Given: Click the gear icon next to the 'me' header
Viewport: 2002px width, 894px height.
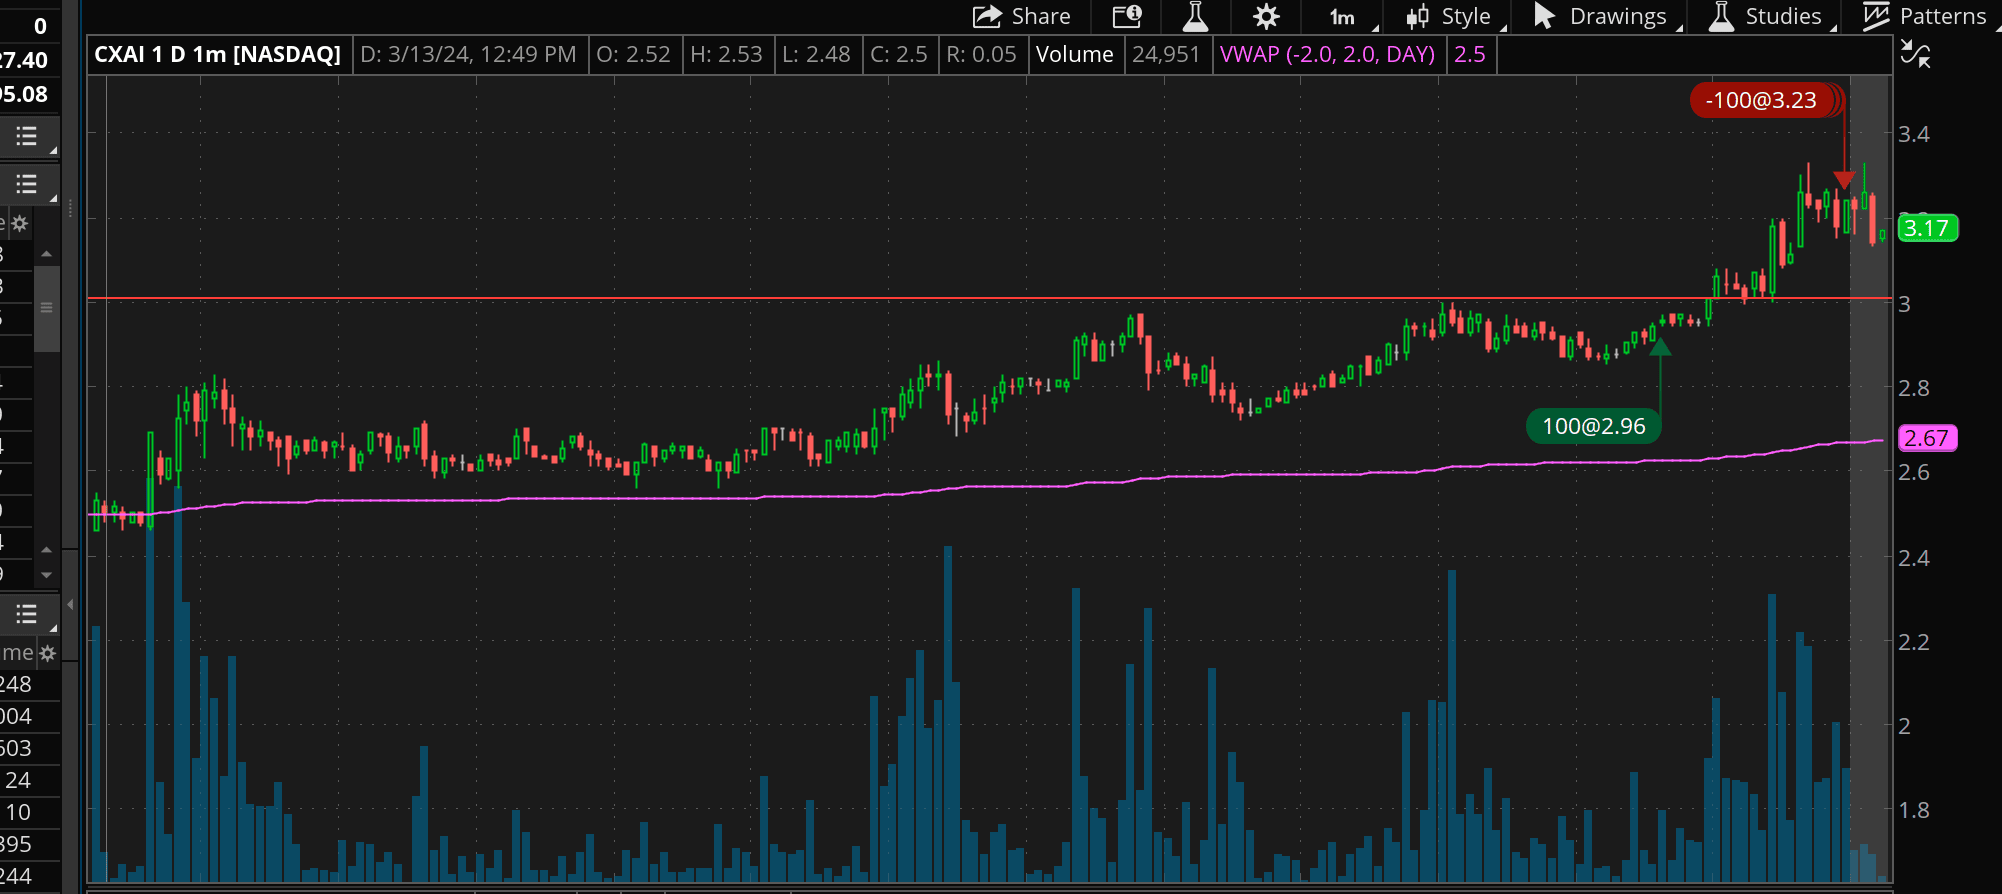Looking at the screenshot, I should pos(47,653).
